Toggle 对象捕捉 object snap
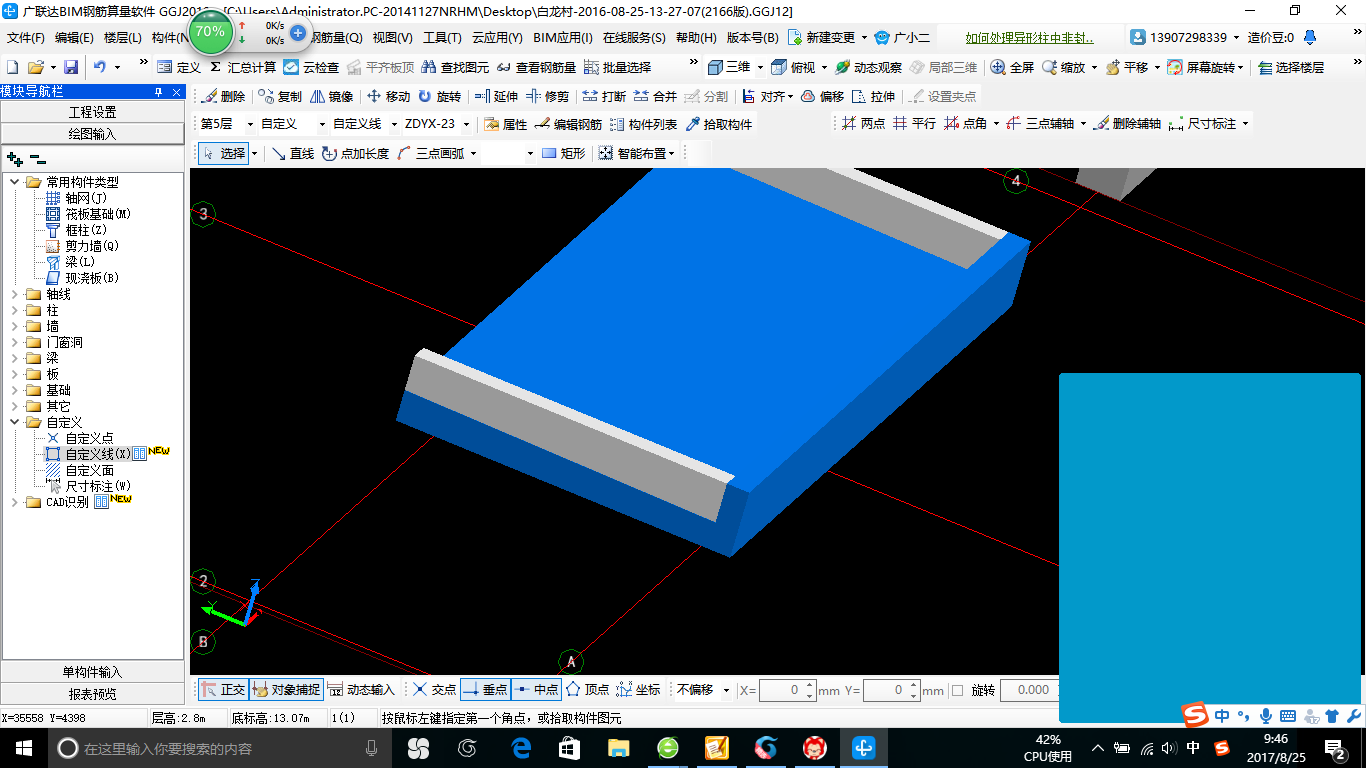 (x=286, y=689)
